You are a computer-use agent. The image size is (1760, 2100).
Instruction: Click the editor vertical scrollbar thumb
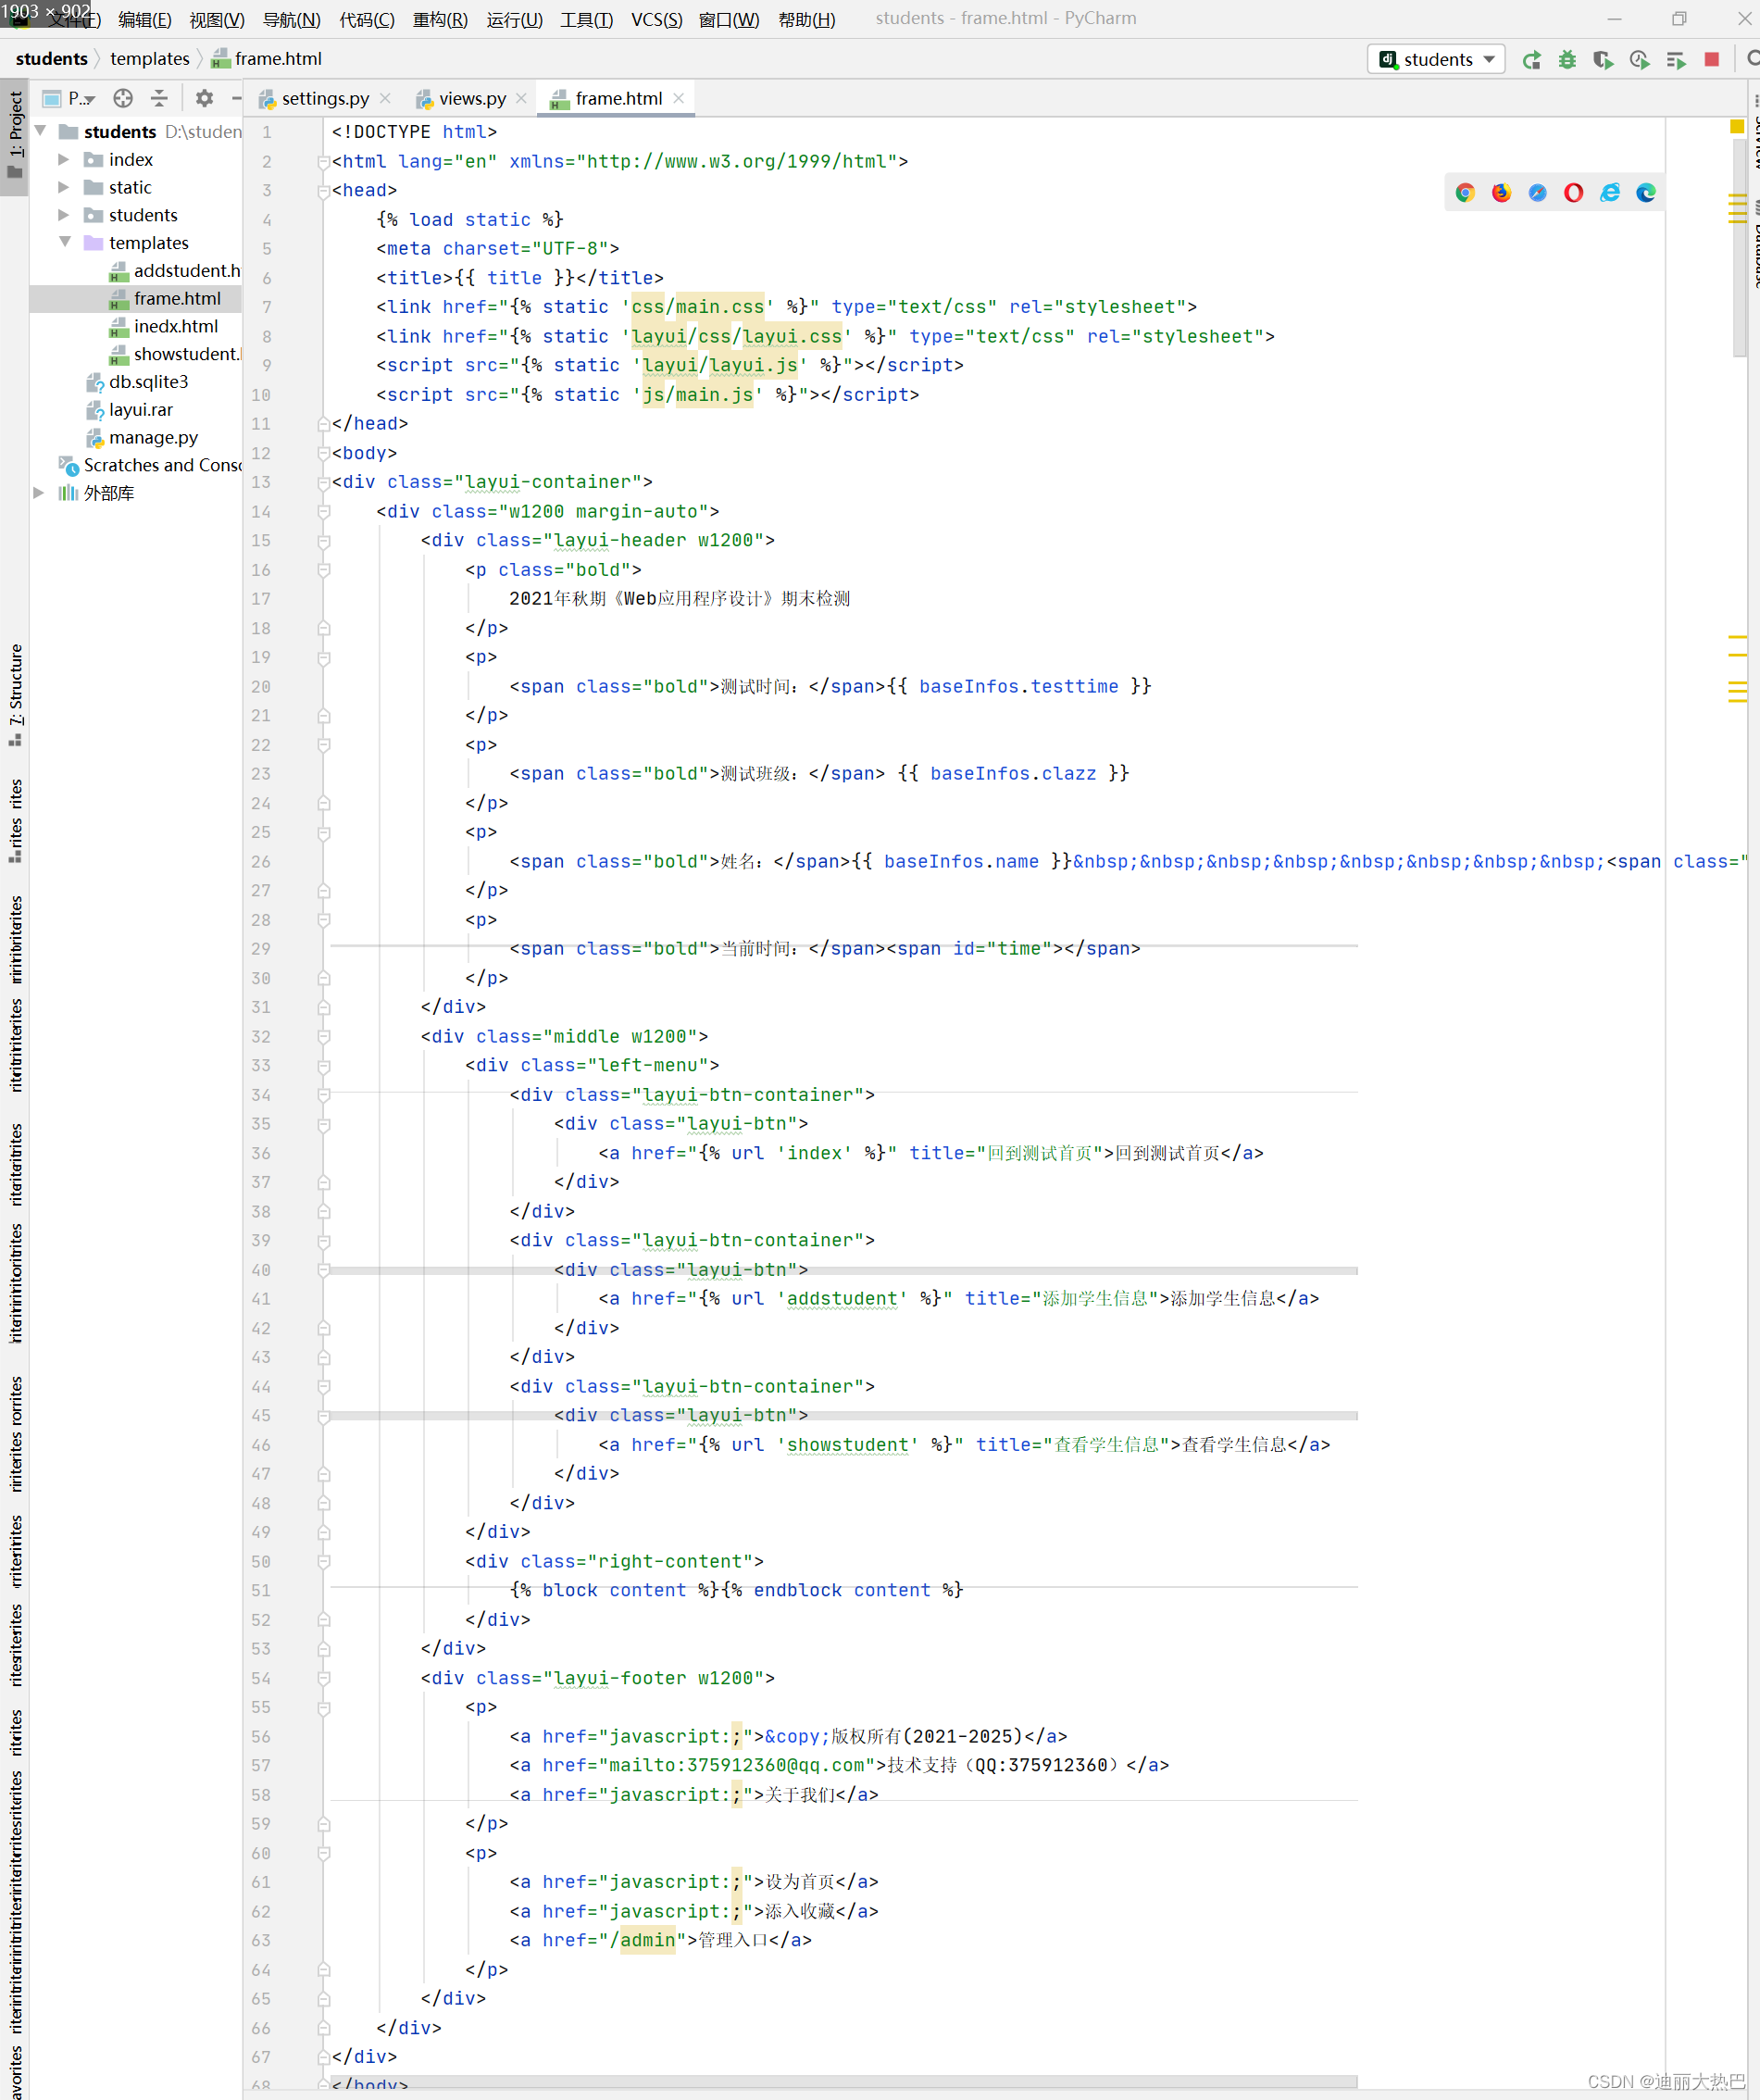tap(1739, 246)
